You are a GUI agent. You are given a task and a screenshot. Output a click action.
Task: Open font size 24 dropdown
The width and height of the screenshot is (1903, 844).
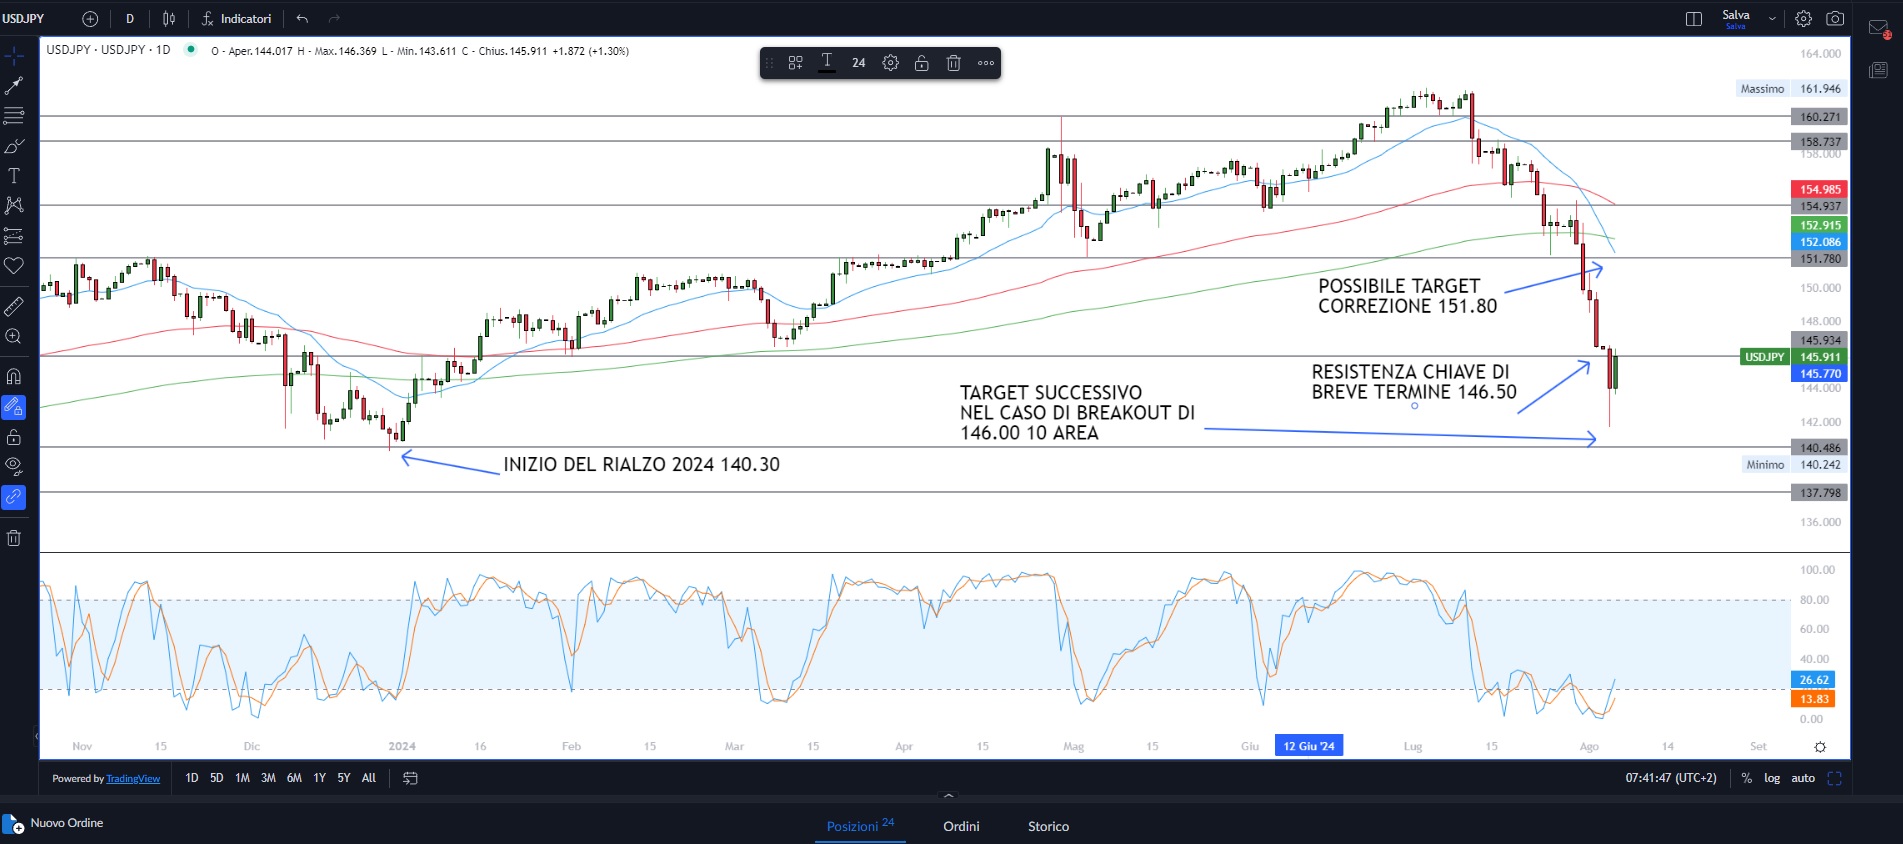coord(858,63)
